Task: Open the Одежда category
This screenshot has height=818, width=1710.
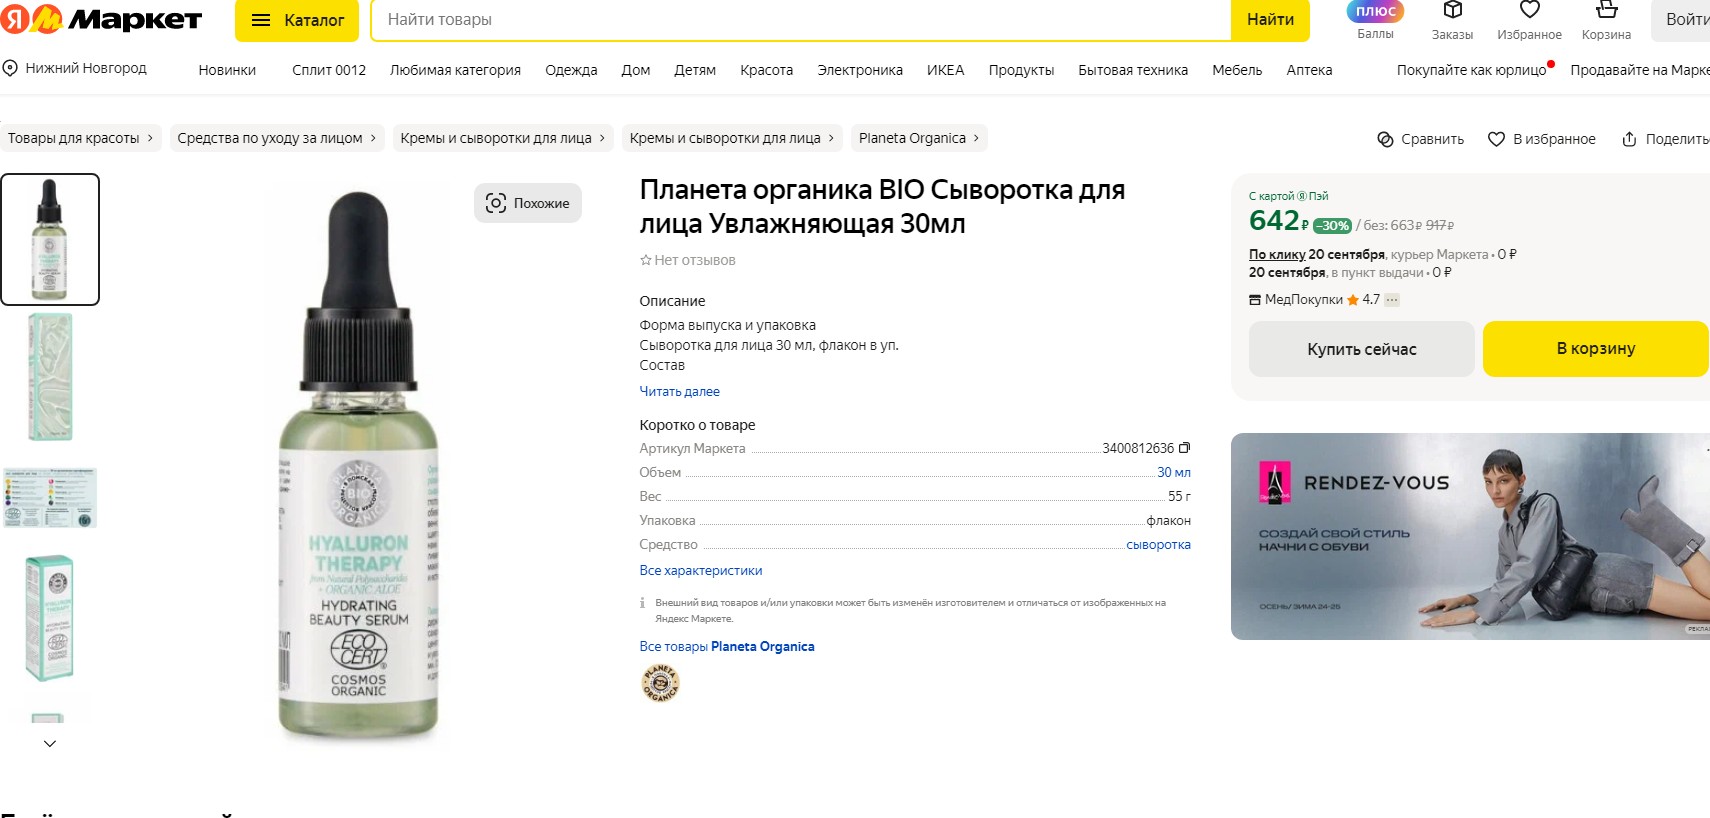Action: 571,70
